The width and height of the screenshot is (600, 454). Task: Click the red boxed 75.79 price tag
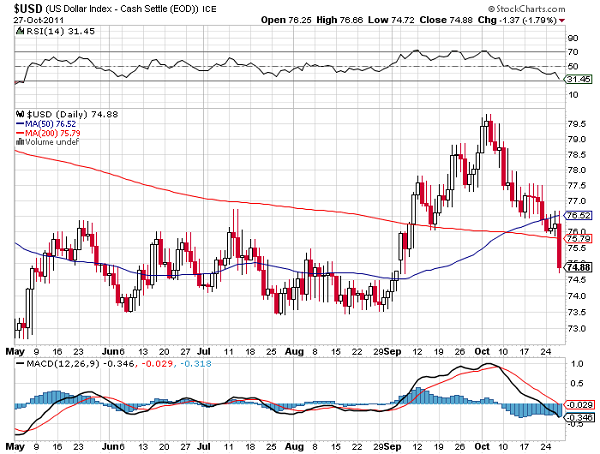tap(579, 239)
